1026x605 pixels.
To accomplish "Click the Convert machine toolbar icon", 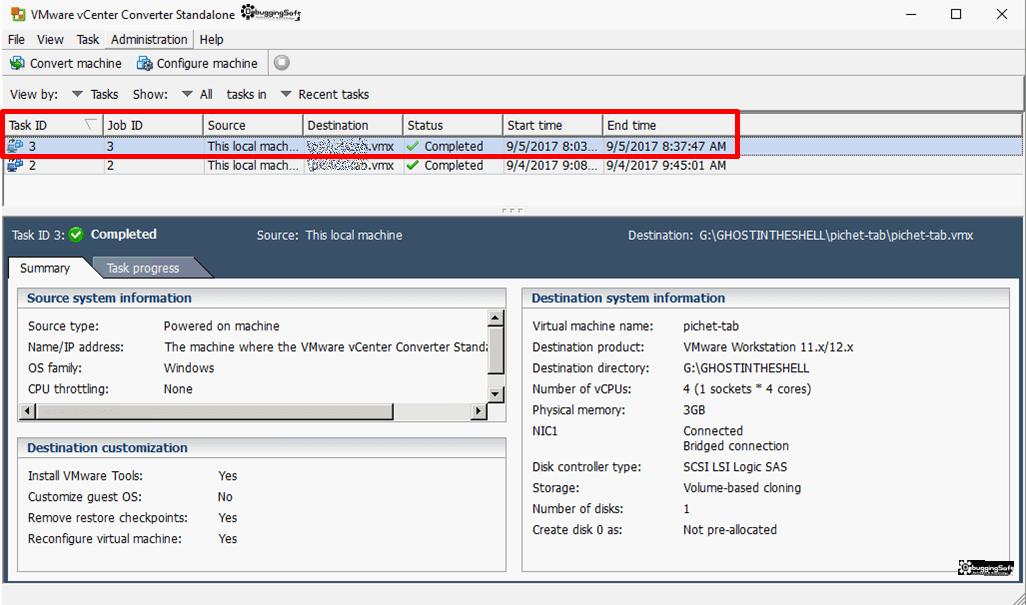I will pos(17,63).
